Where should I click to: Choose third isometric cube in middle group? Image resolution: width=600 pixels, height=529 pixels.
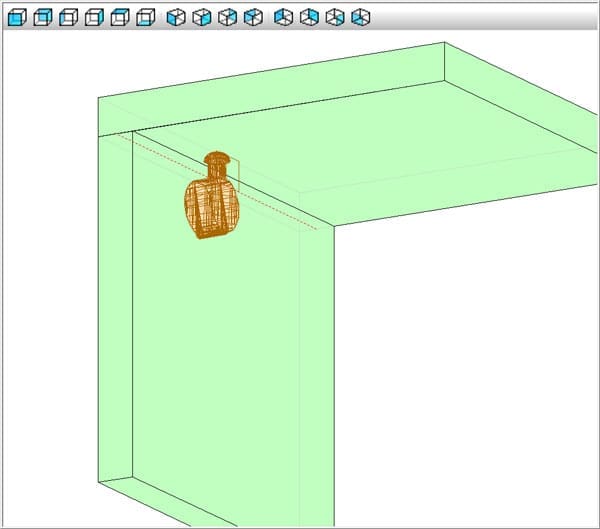tap(227, 17)
